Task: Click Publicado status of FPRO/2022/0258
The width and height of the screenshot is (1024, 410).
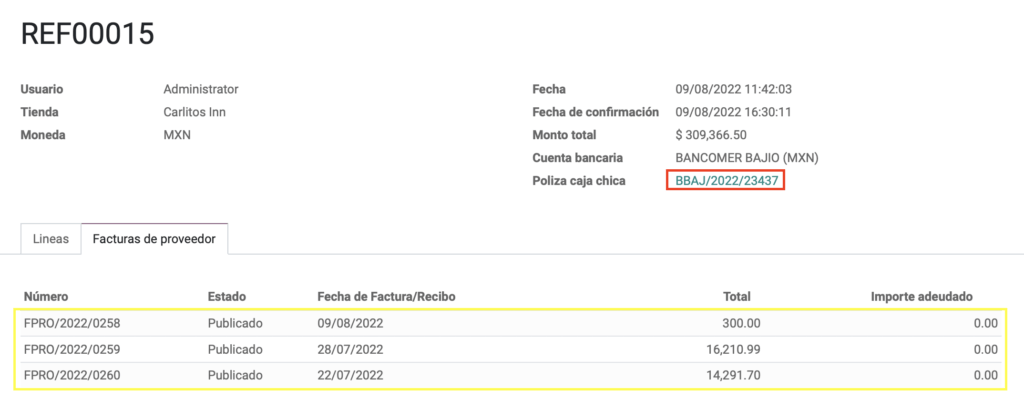Action: 235,323
